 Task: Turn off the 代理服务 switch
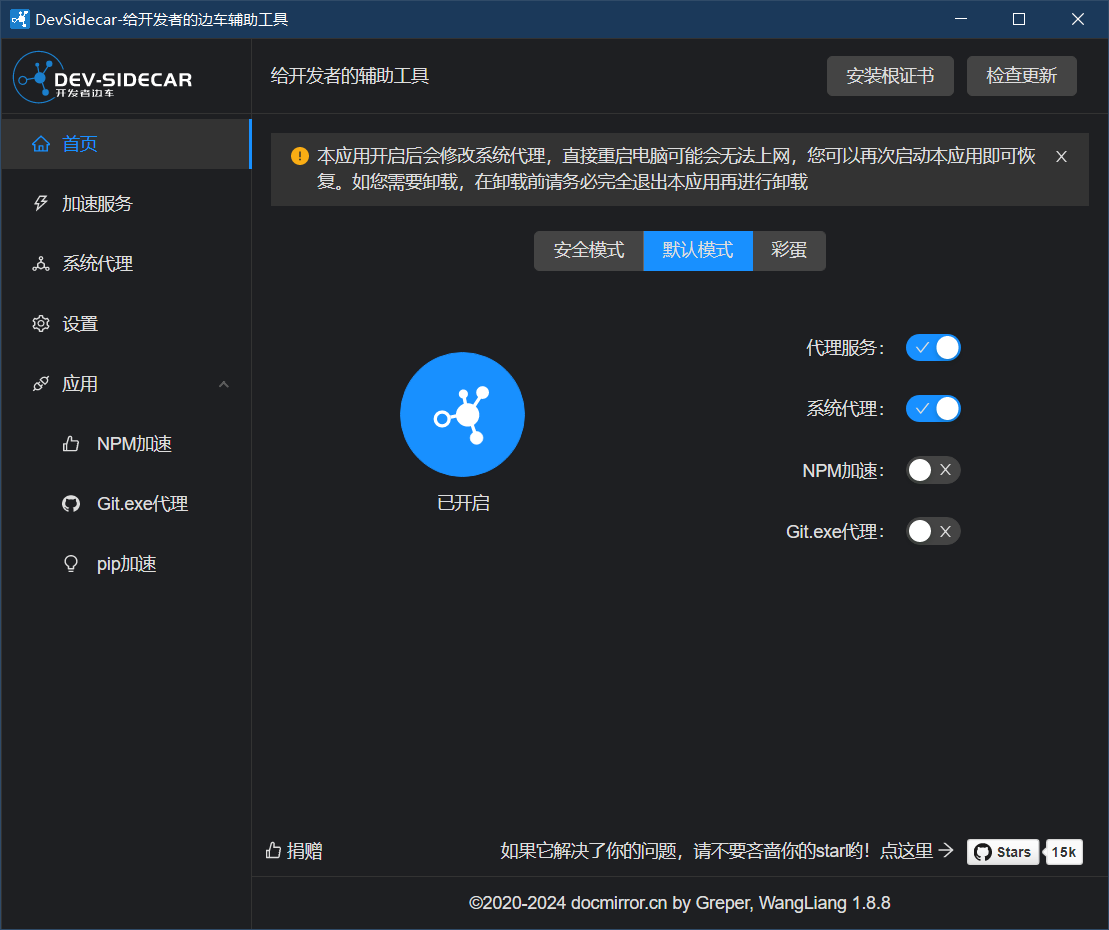coord(932,348)
